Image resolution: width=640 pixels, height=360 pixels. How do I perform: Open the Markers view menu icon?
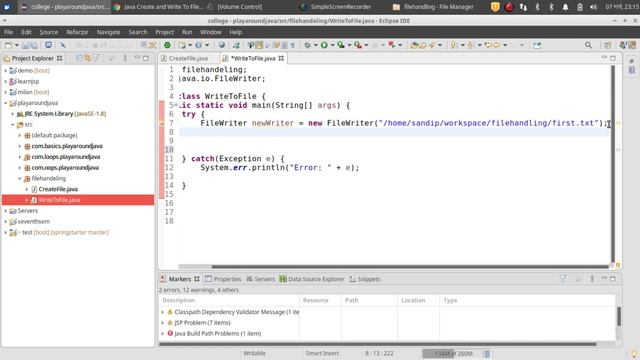pos(592,279)
